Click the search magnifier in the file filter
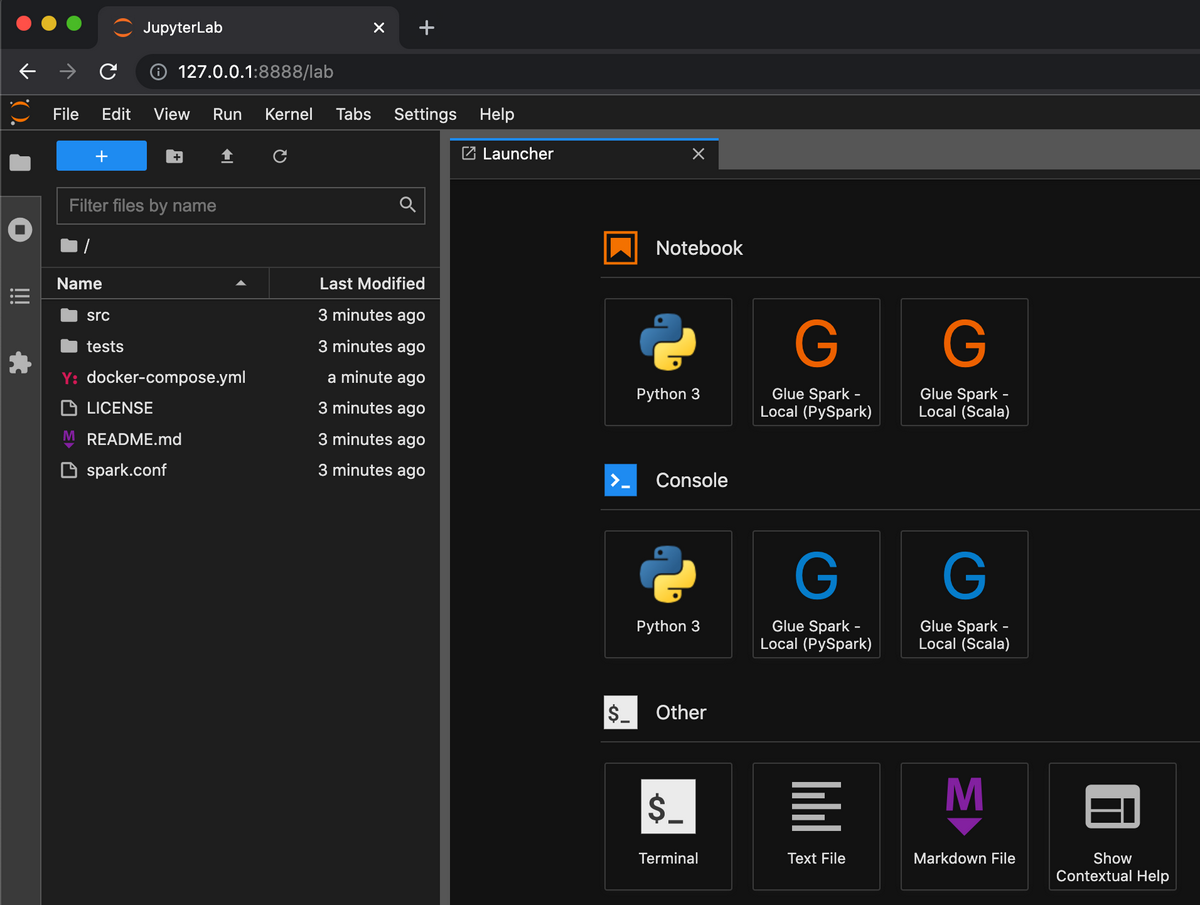This screenshot has height=905, width=1200. coord(407,205)
